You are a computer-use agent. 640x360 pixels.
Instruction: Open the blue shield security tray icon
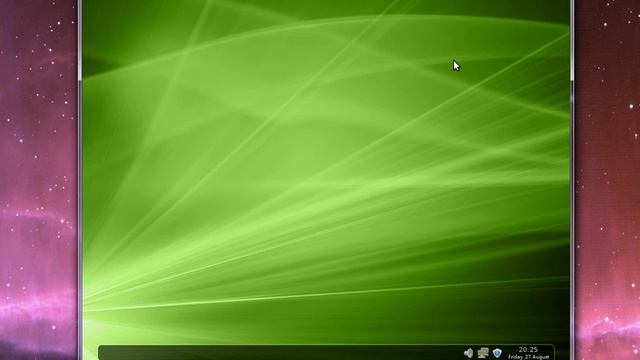point(497,353)
